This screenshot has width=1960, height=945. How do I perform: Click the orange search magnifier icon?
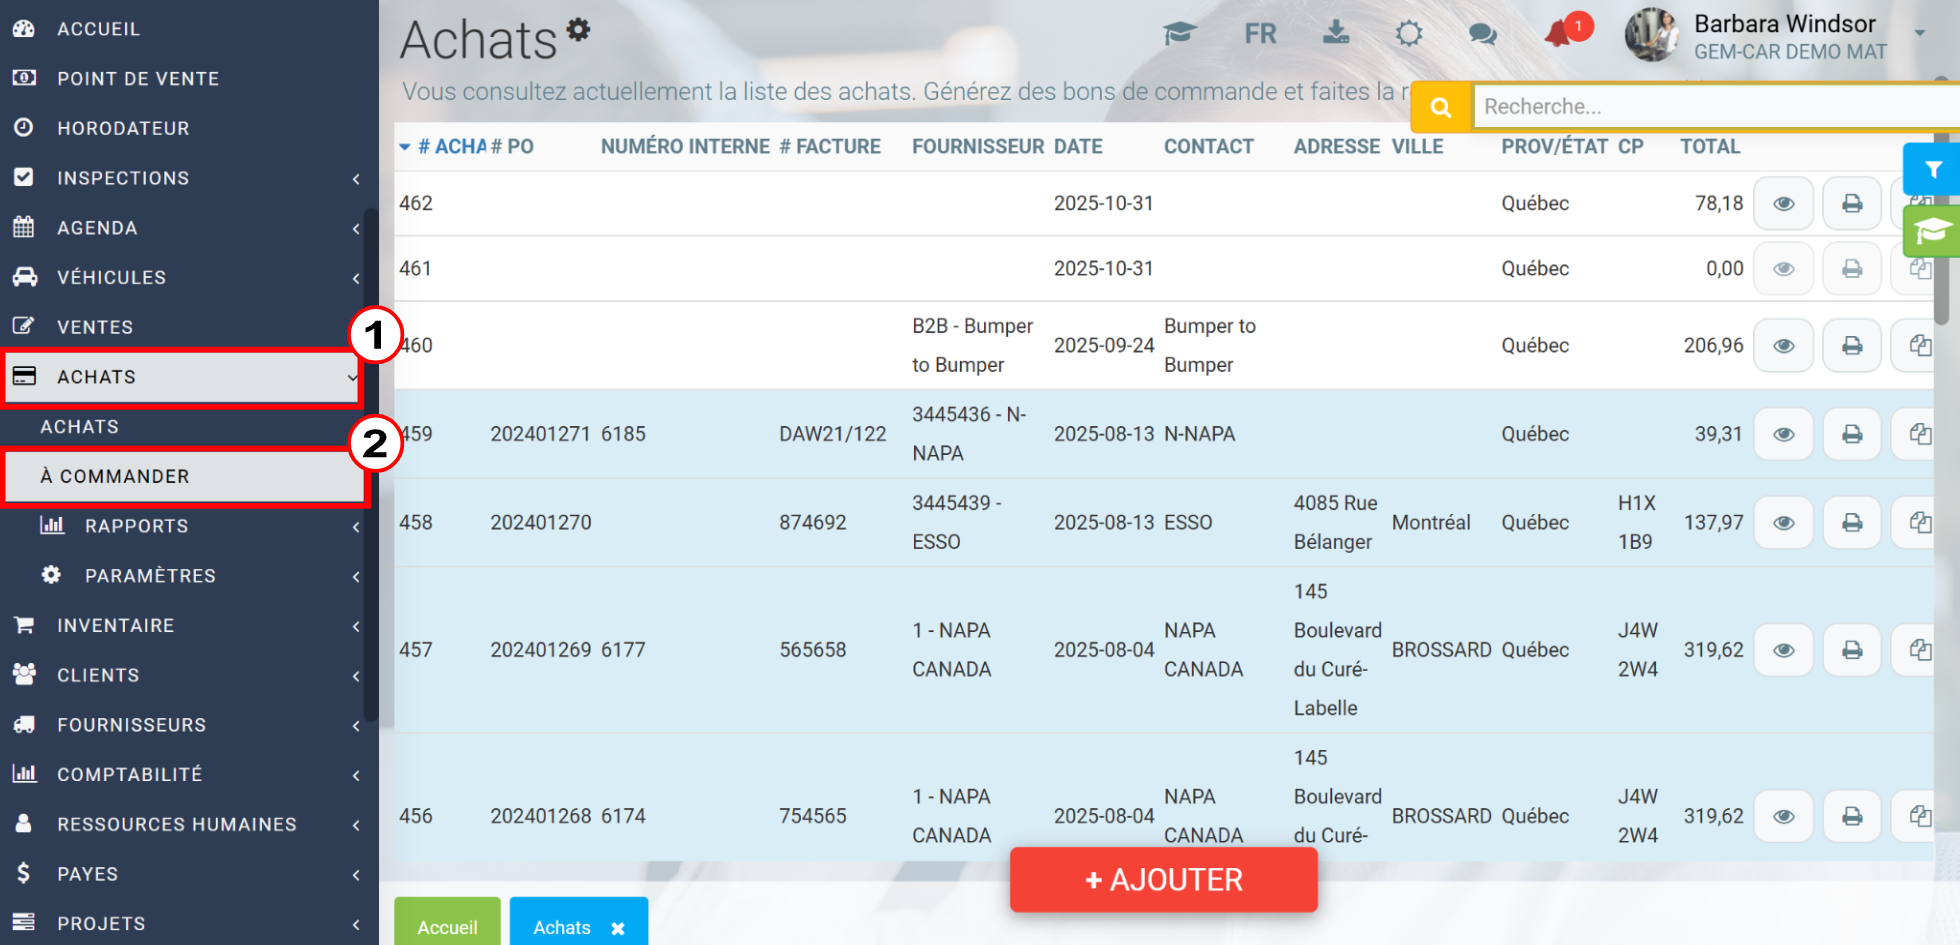[x=1441, y=107]
